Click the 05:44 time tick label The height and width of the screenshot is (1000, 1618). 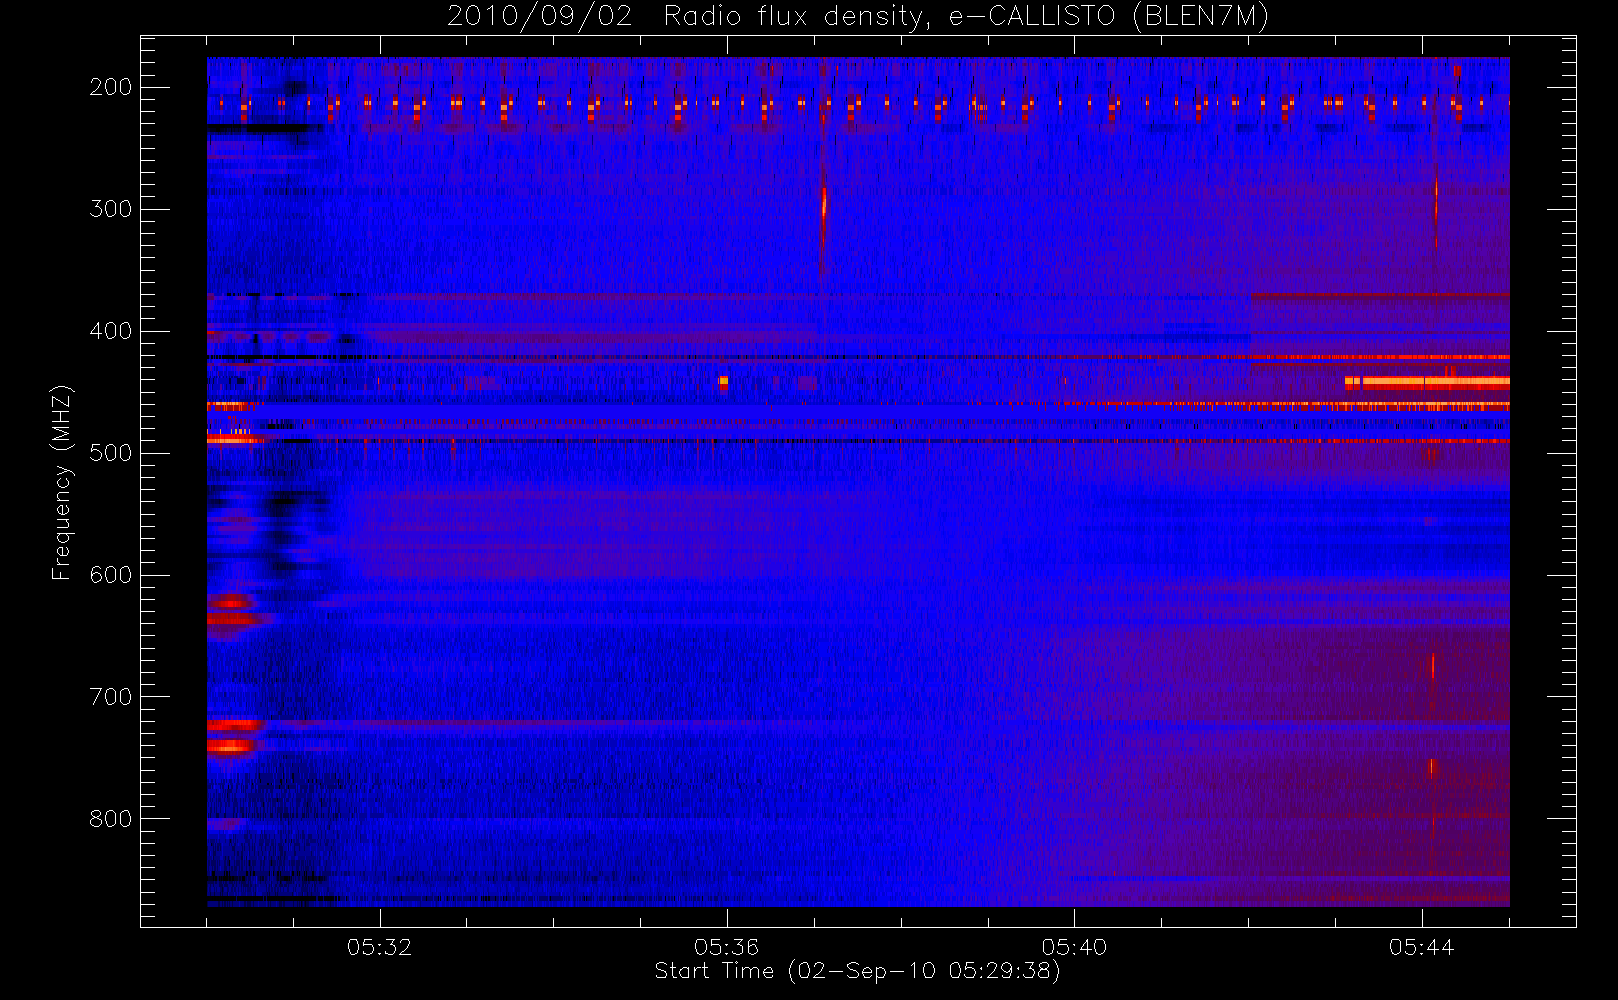[x=1421, y=947]
